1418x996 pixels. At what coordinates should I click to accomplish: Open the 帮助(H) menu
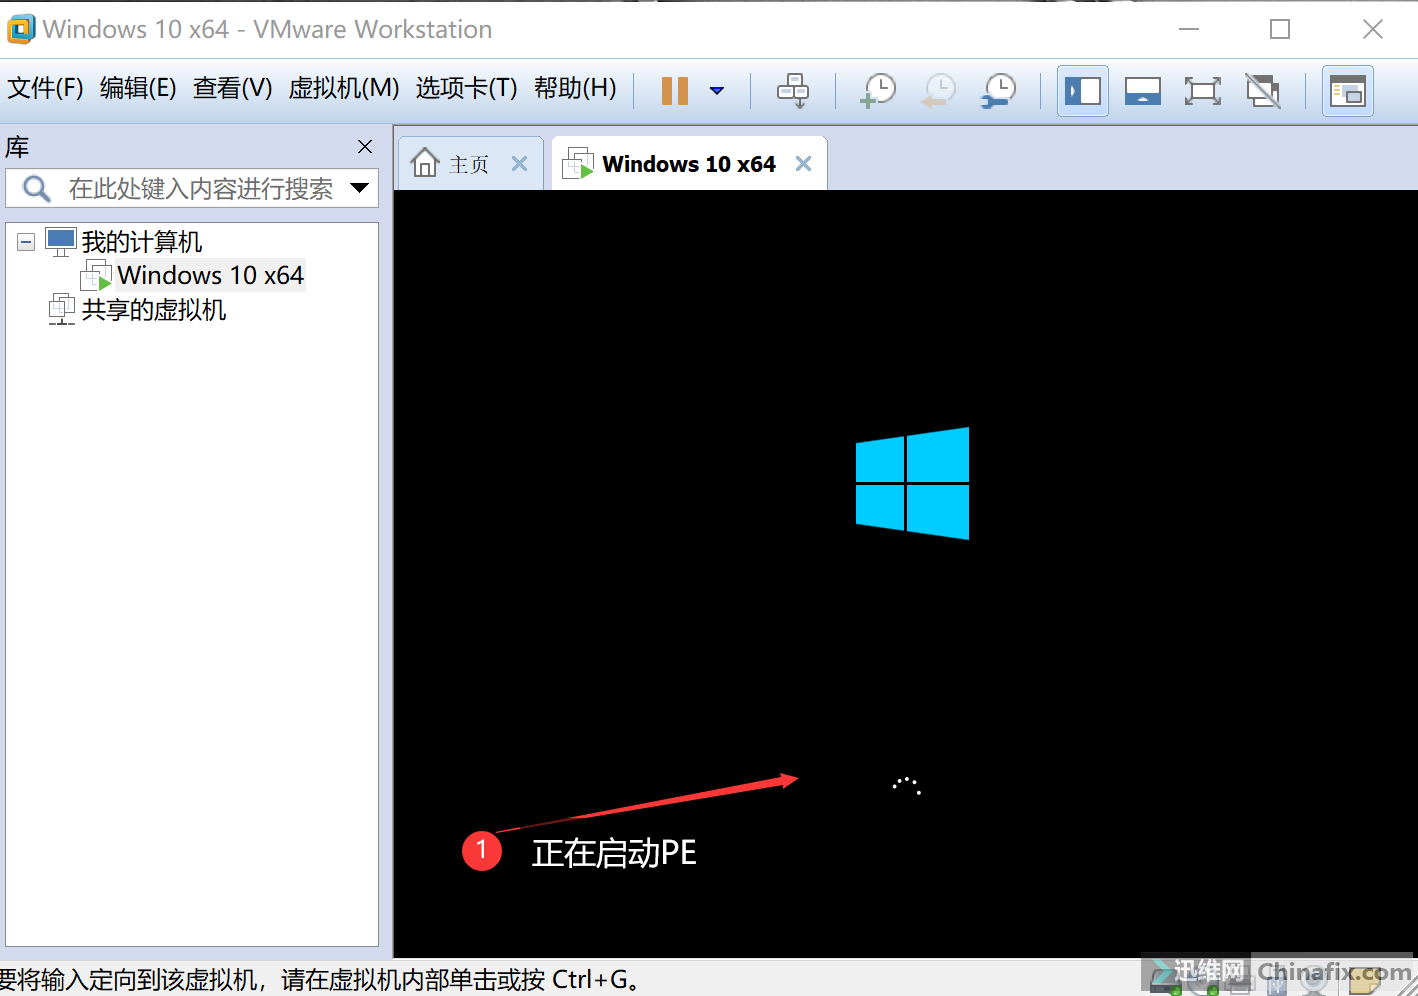click(575, 88)
